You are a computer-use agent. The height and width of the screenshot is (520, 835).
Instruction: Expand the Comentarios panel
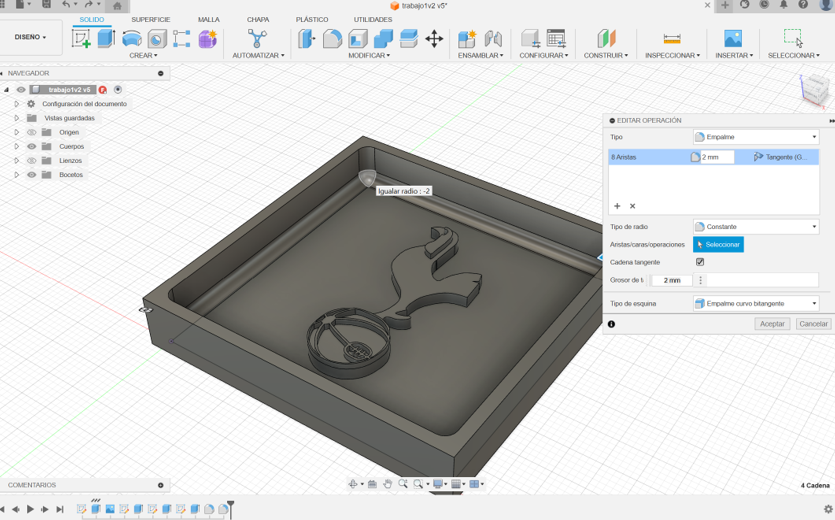tap(161, 485)
